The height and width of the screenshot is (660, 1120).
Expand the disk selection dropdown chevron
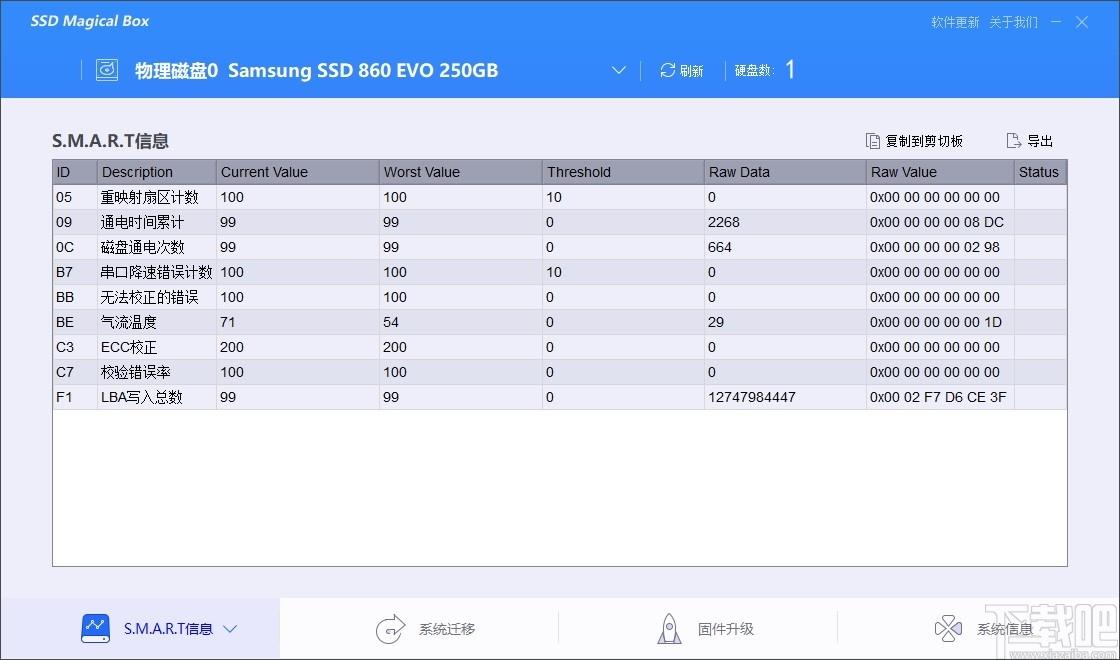pos(619,70)
